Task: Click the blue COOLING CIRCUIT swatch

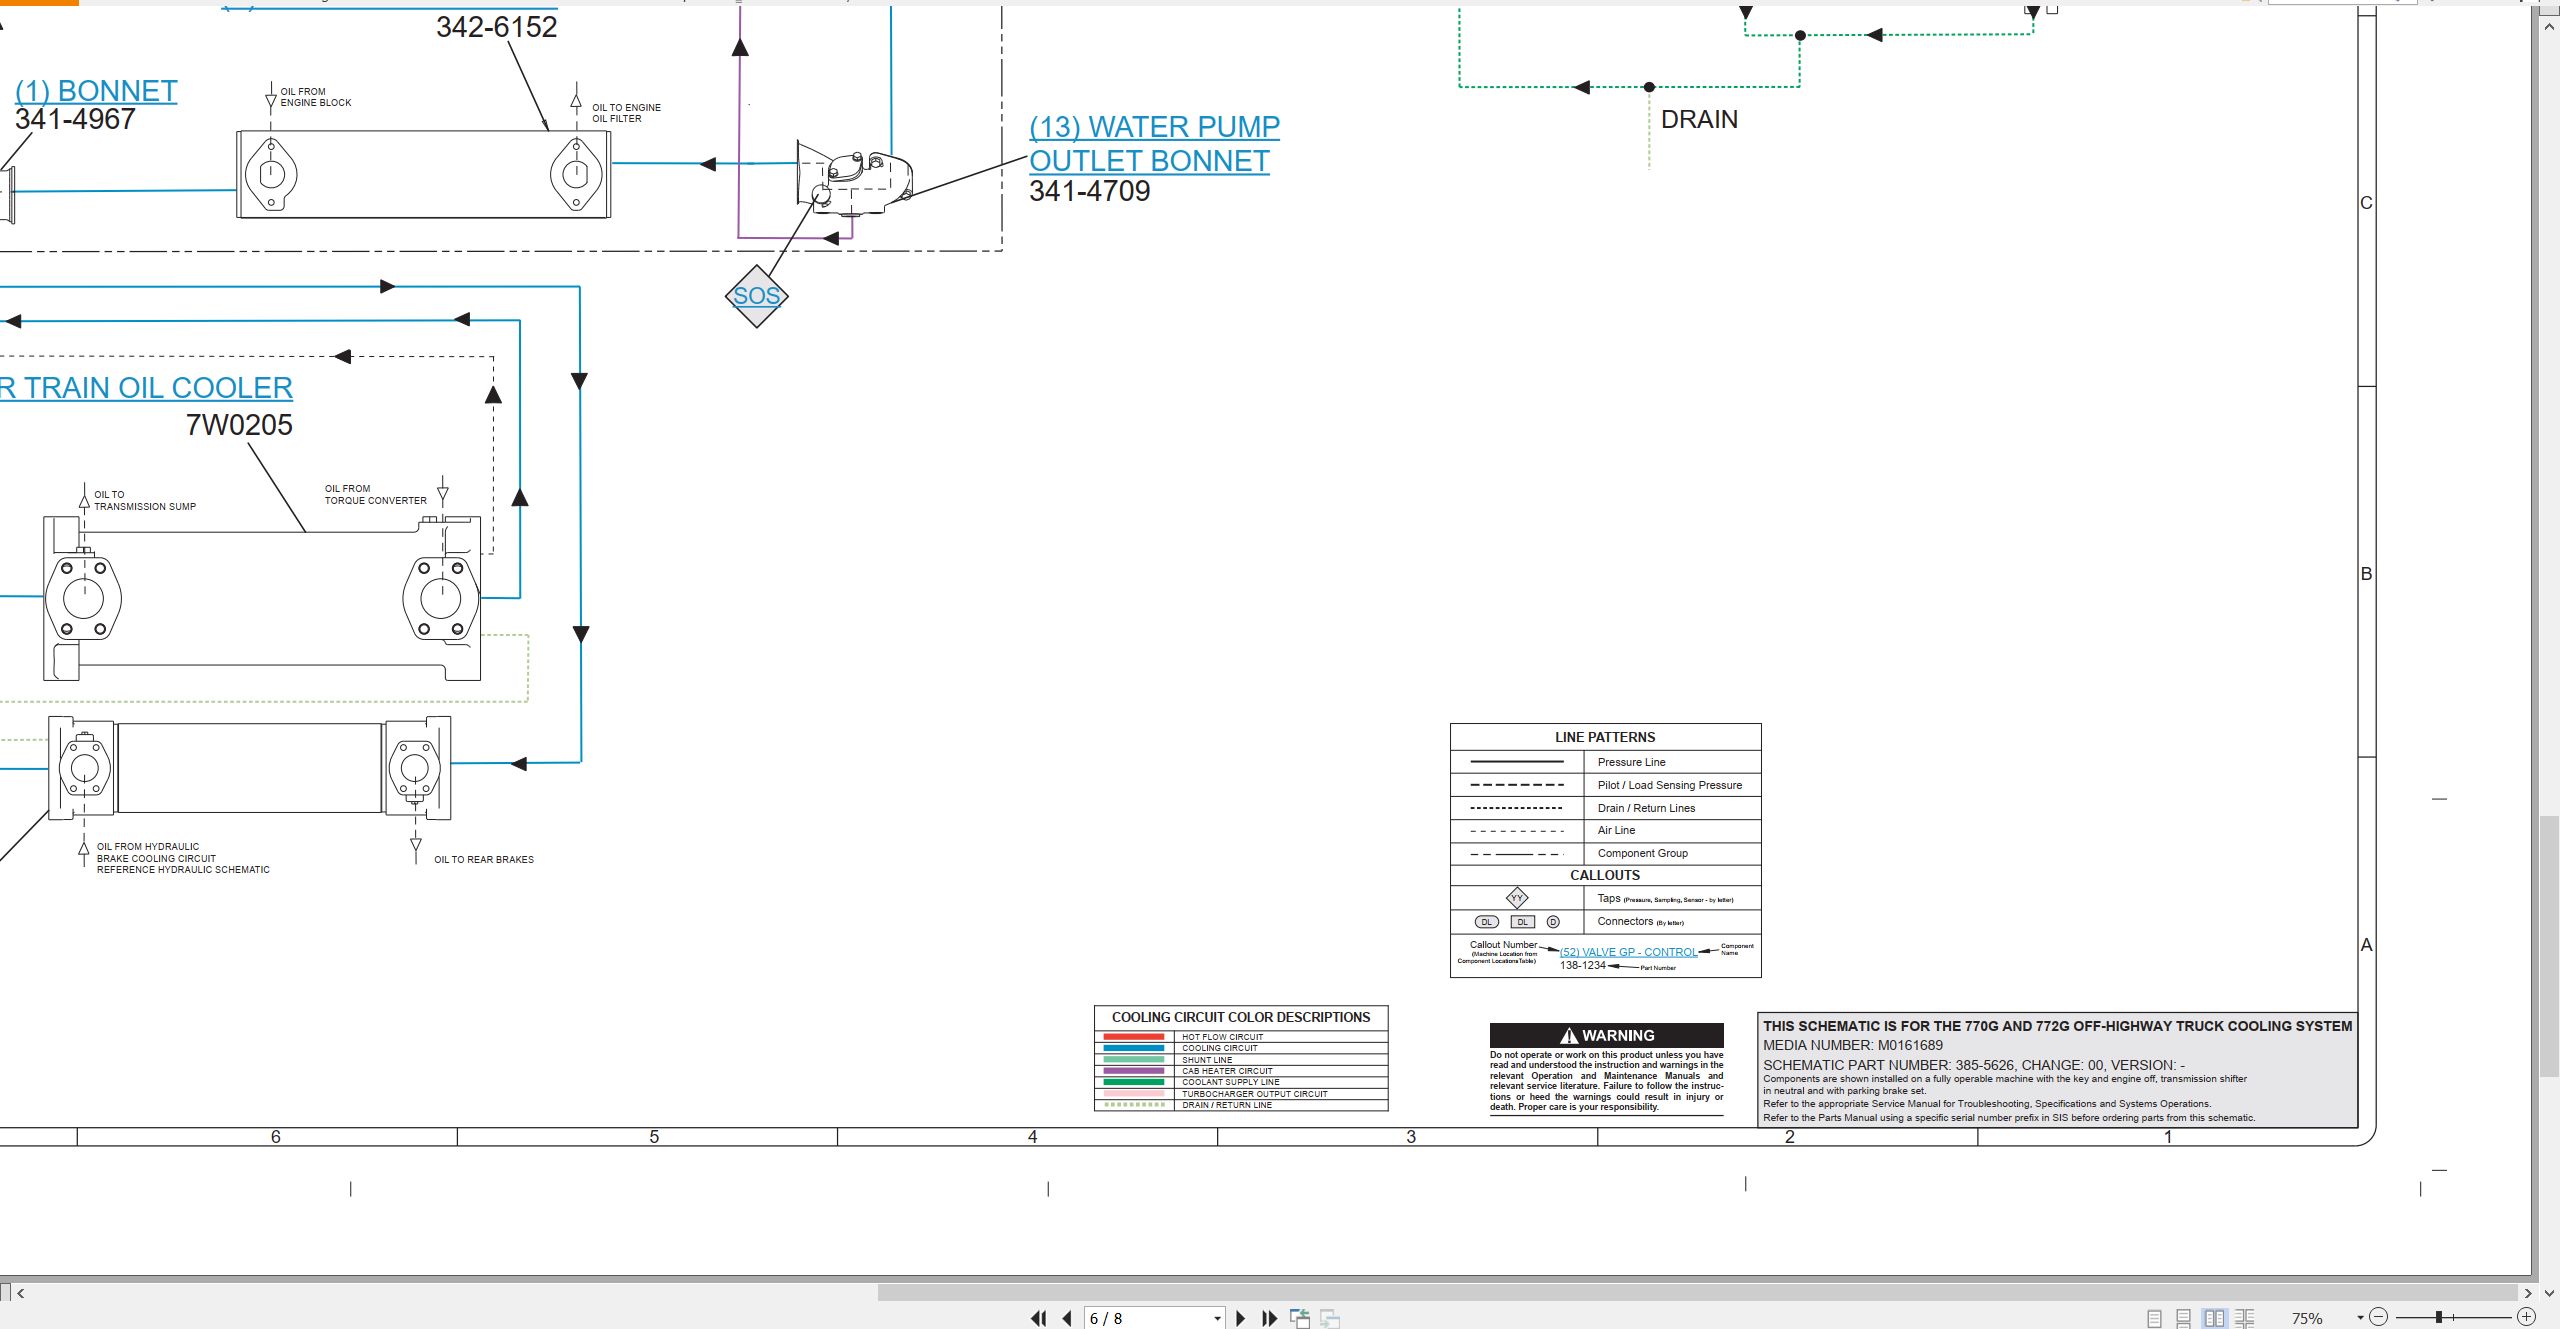Action: (x=1134, y=1048)
